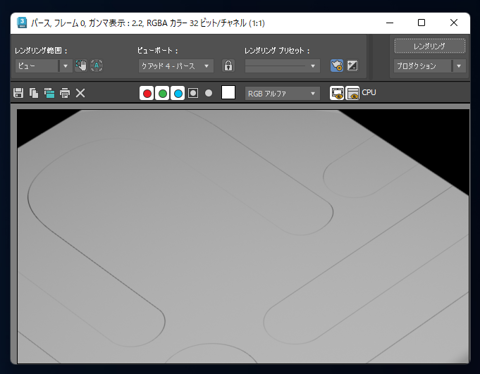Toggle the lock to viewport icon
The image size is (480, 374).
228,66
